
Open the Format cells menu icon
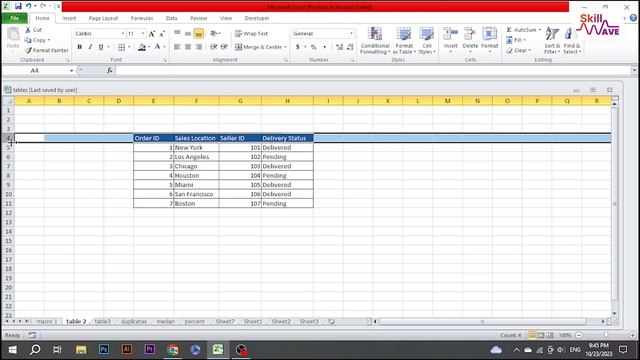pos(489,34)
